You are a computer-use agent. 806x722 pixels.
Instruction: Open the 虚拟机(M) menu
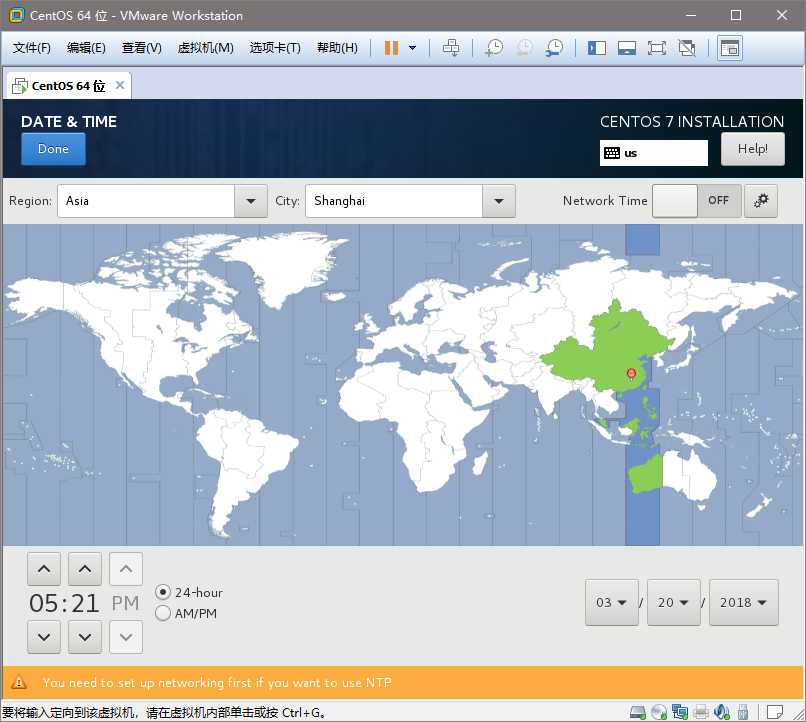(205, 48)
